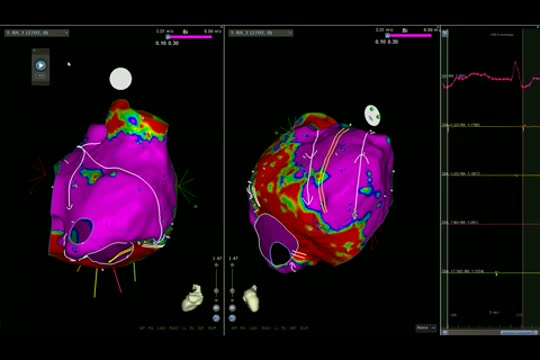Select LL view in the left map
Image resolution: width=540 pixels, height=360 pixels.
(x=184, y=328)
